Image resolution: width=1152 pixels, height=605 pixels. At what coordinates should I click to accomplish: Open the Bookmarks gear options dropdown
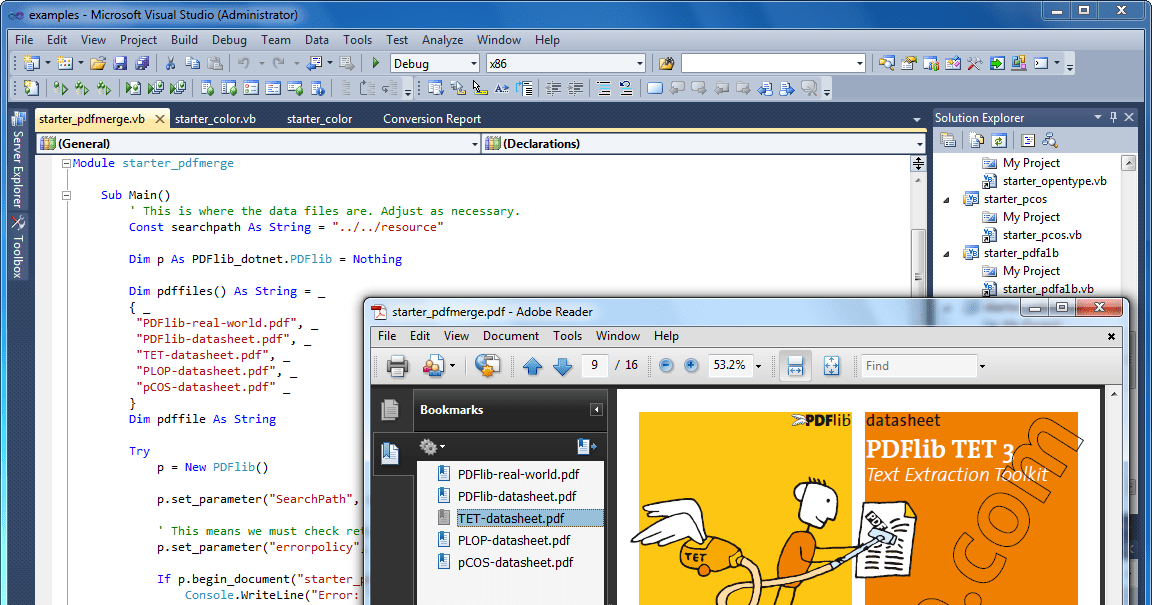pos(432,446)
